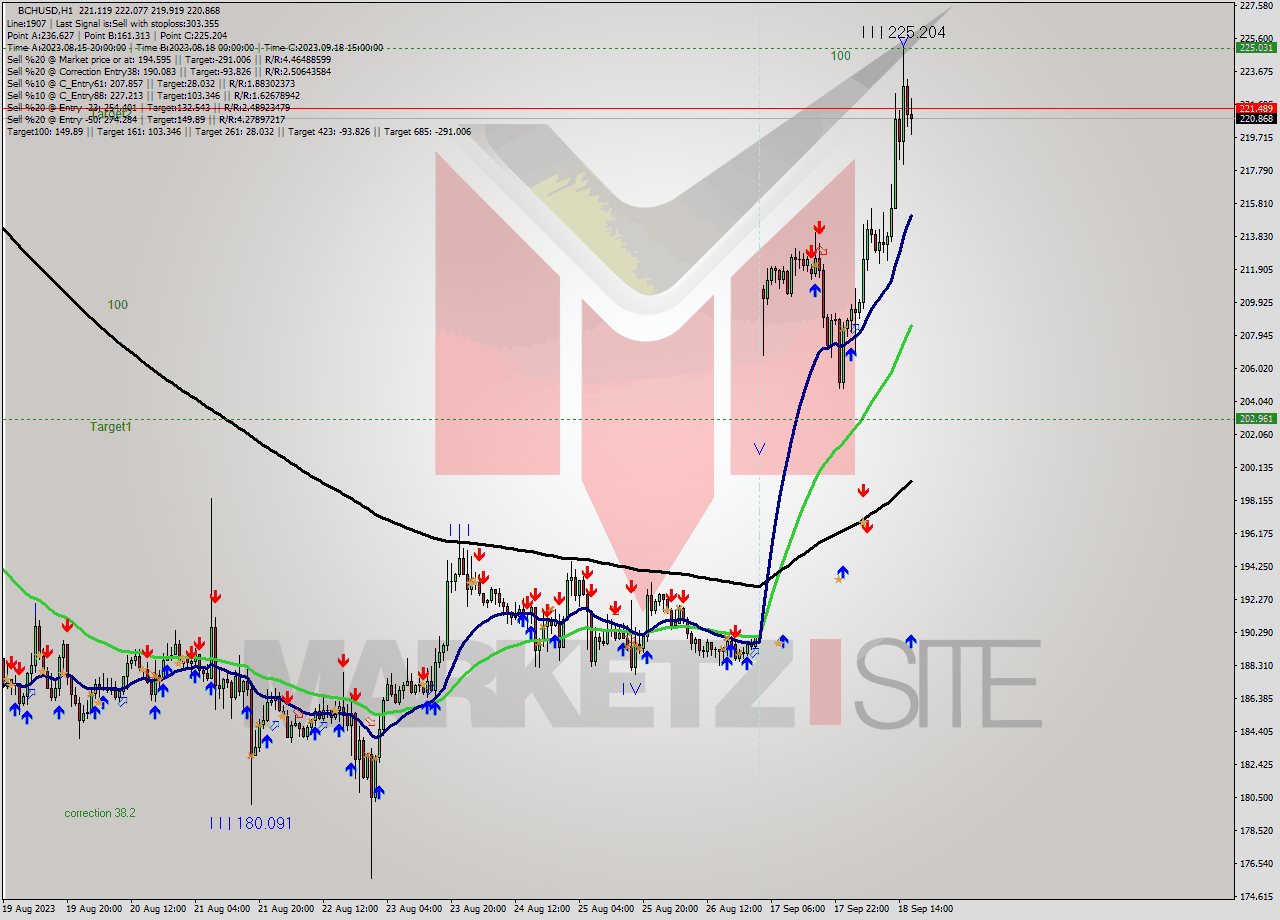Click the green 225.031 price tag
The height and width of the screenshot is (920, 1280).
click(x=1256, y=47)
